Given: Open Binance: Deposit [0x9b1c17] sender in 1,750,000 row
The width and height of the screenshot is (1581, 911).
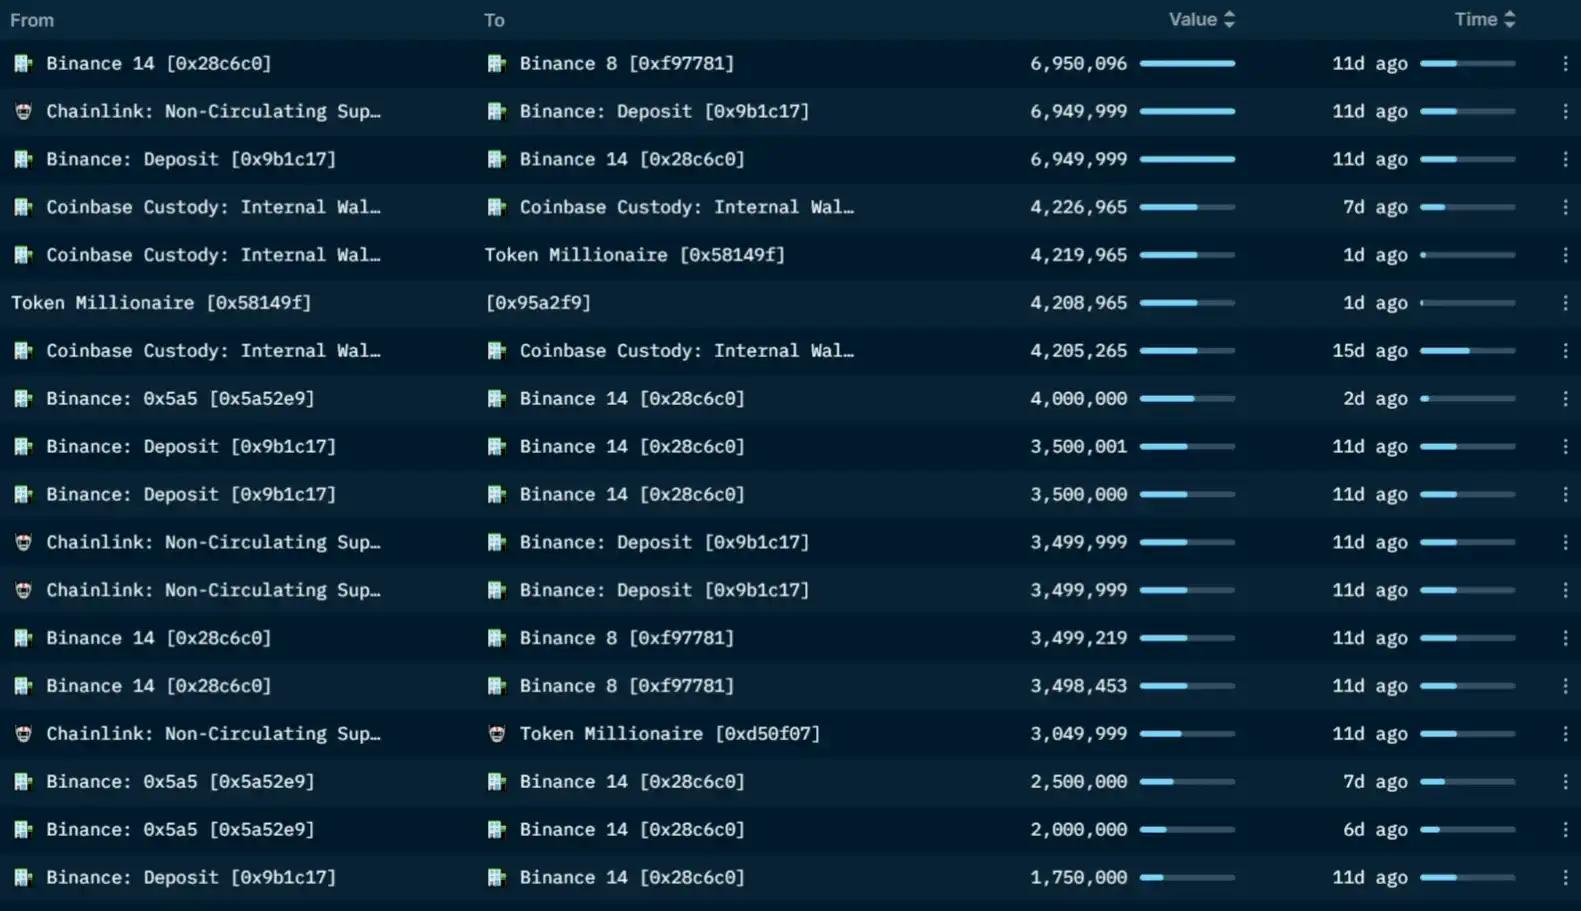Looking at the screenshot, I should tap(191, 878).
